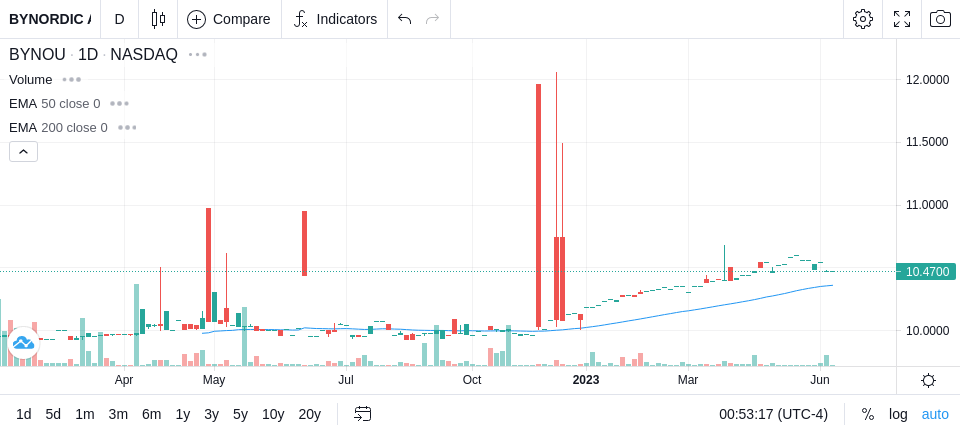Screen dimensions: 960x433
Task: Select the 20y time range
Action: [x=309, y=414]
